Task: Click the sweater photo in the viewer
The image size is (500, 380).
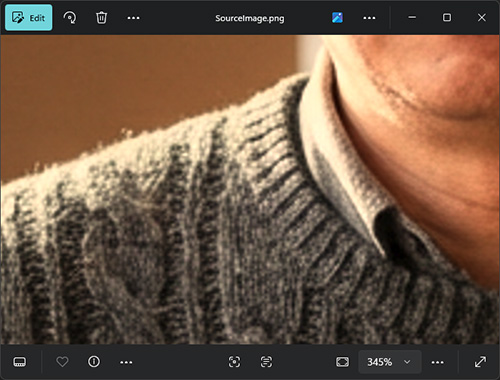Action: 250,189
